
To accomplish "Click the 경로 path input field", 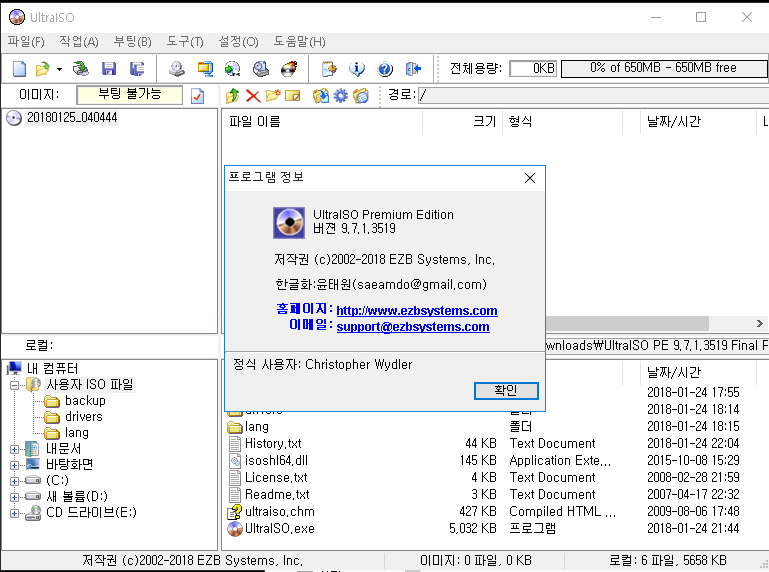I will point(593,95).
